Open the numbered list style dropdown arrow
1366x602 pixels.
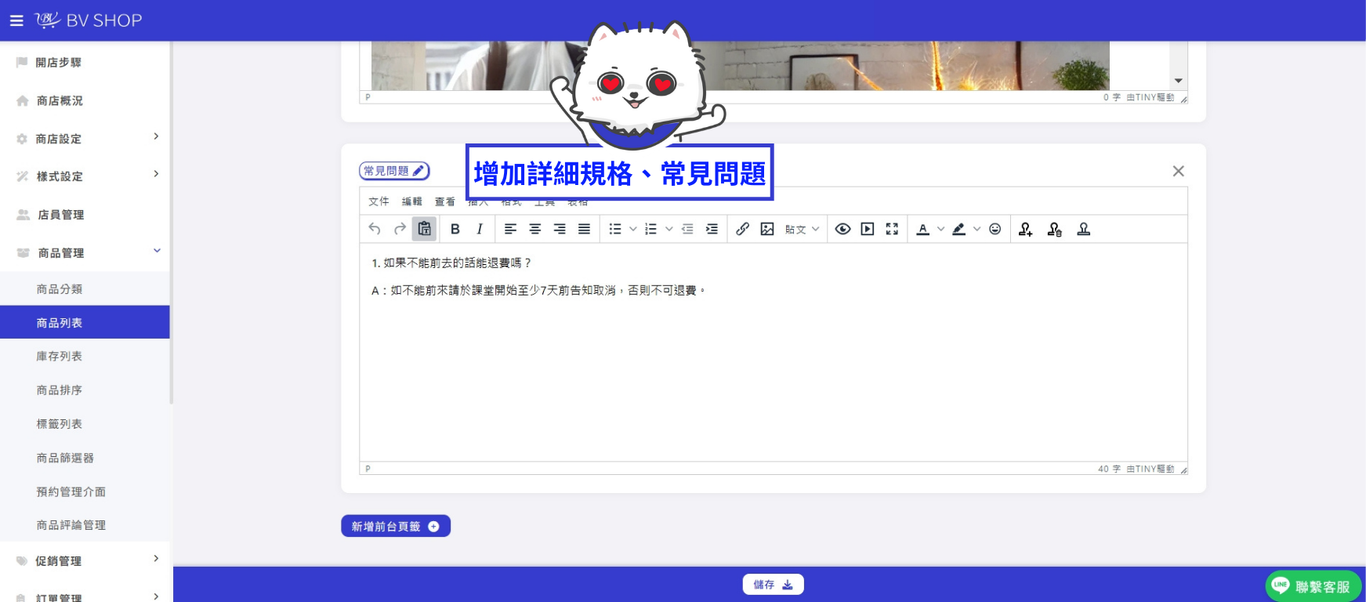pos(669,229)
